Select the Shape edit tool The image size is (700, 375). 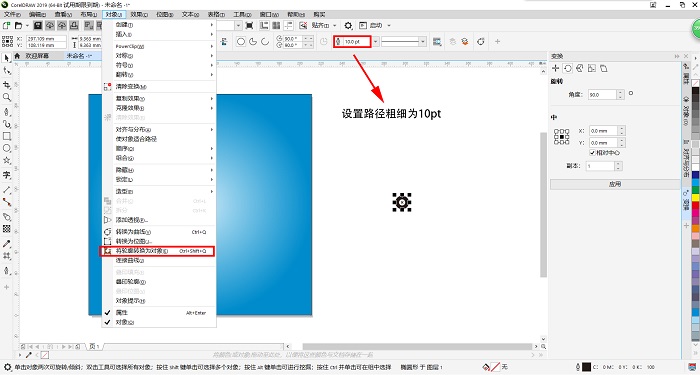click(7, 71)
